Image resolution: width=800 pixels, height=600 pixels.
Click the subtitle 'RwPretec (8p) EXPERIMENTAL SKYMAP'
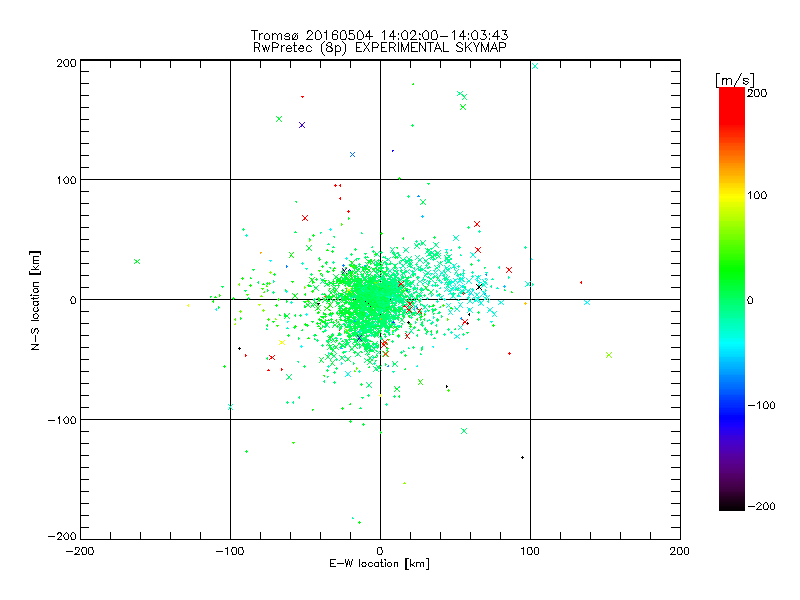coord(379,48)
